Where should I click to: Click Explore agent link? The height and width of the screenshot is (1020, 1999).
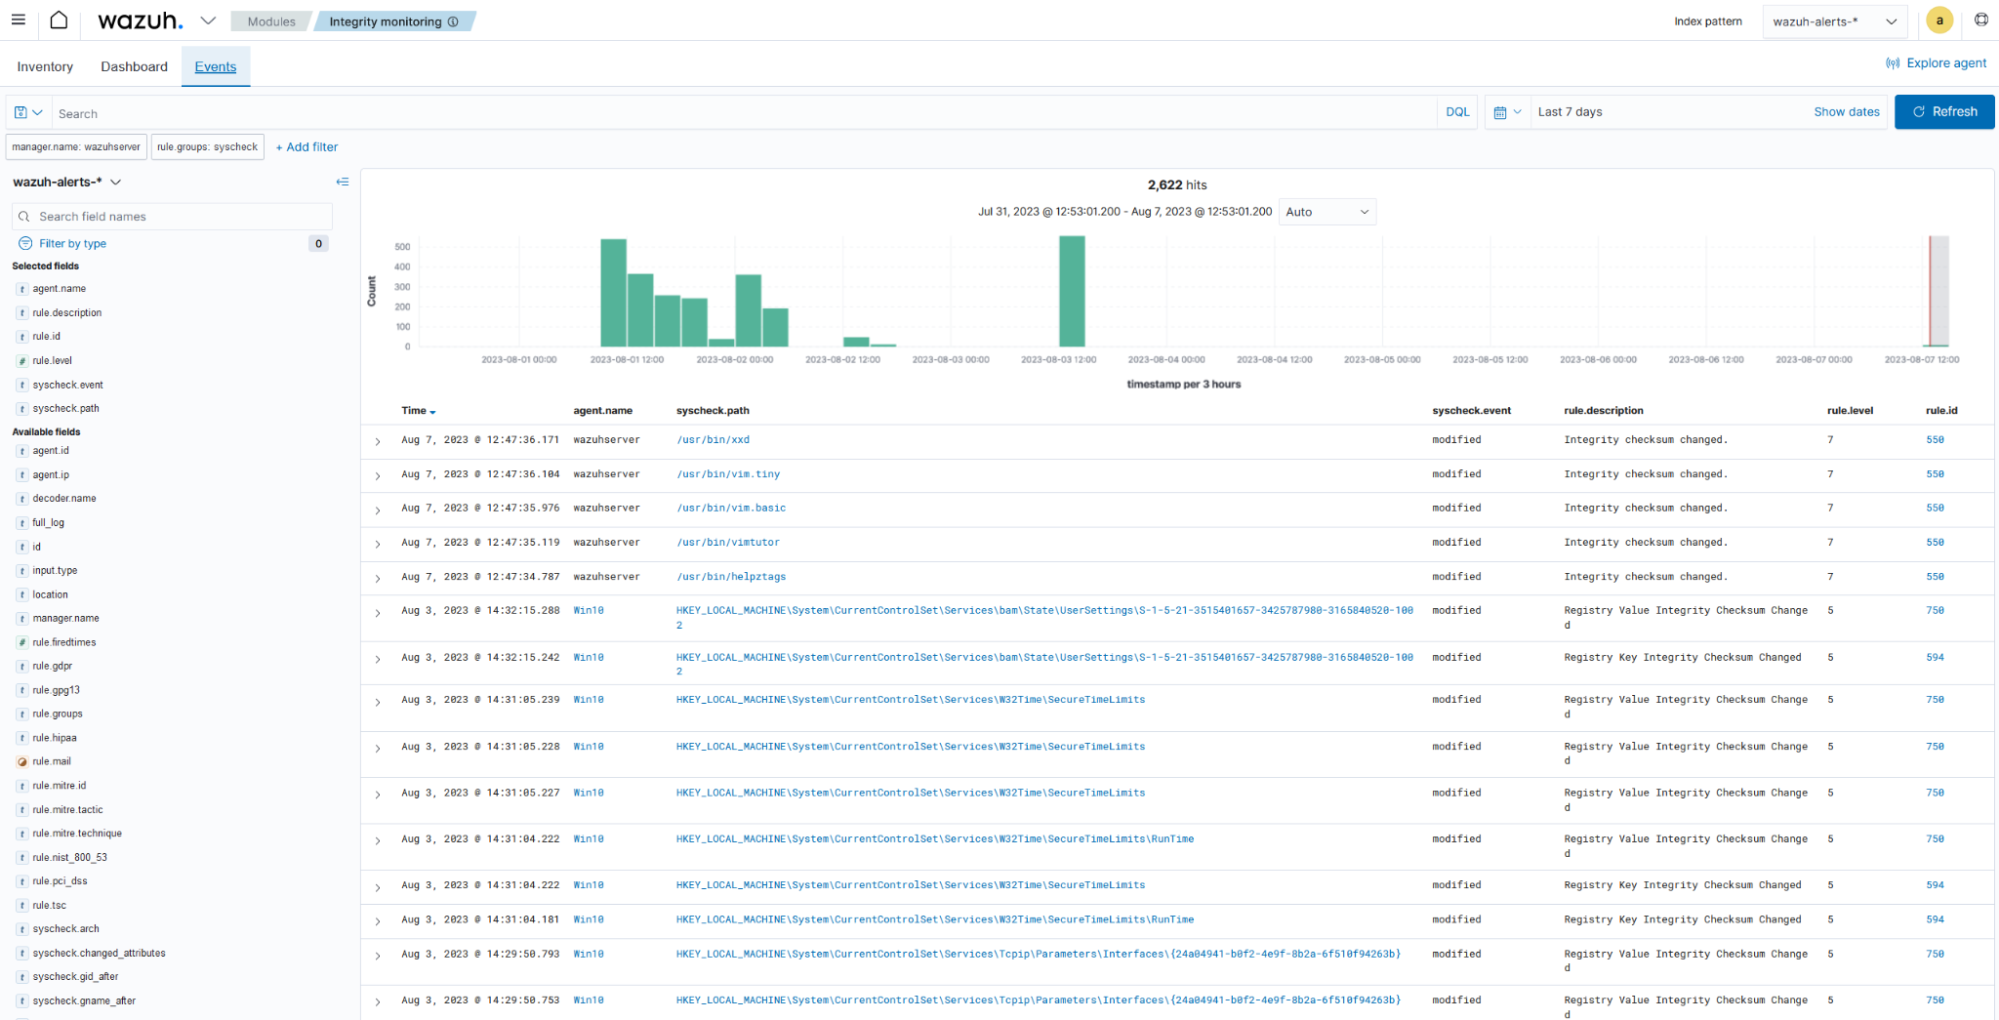click(1936, 63)
